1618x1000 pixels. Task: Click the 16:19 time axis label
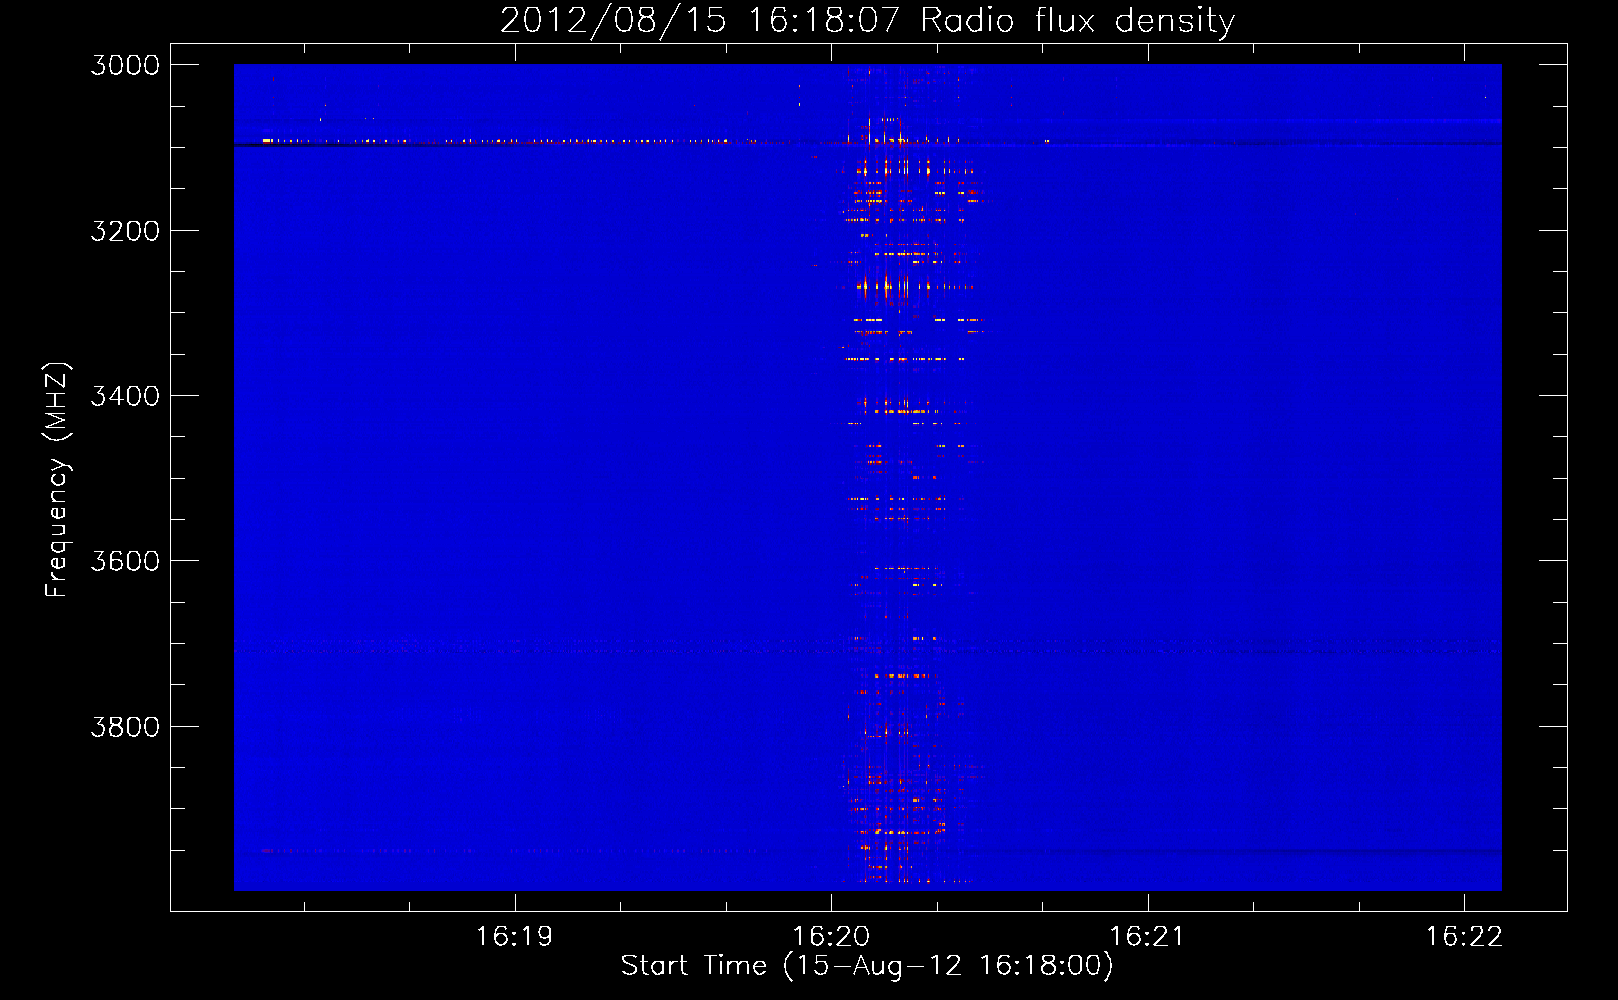point(514,936)
